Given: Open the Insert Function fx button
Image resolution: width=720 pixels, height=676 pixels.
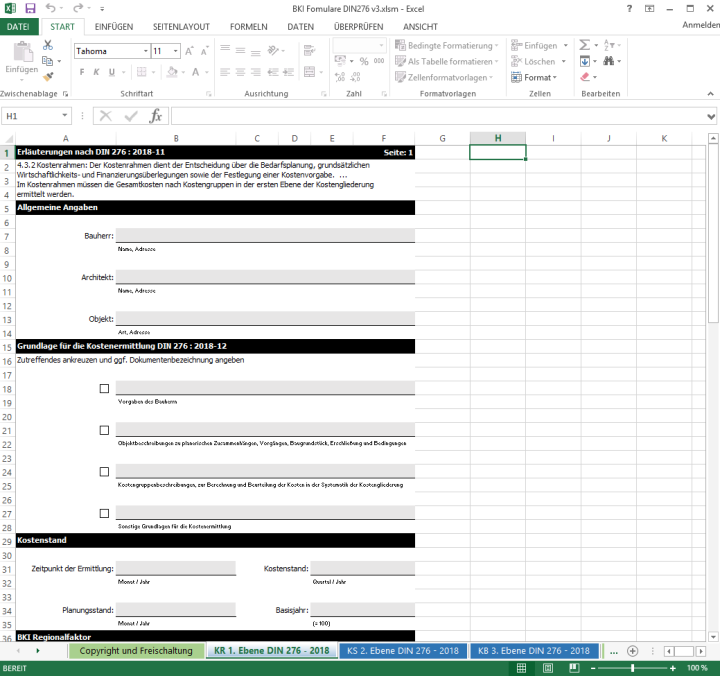Looking at the screenshot, I should [x=155, y=116].
